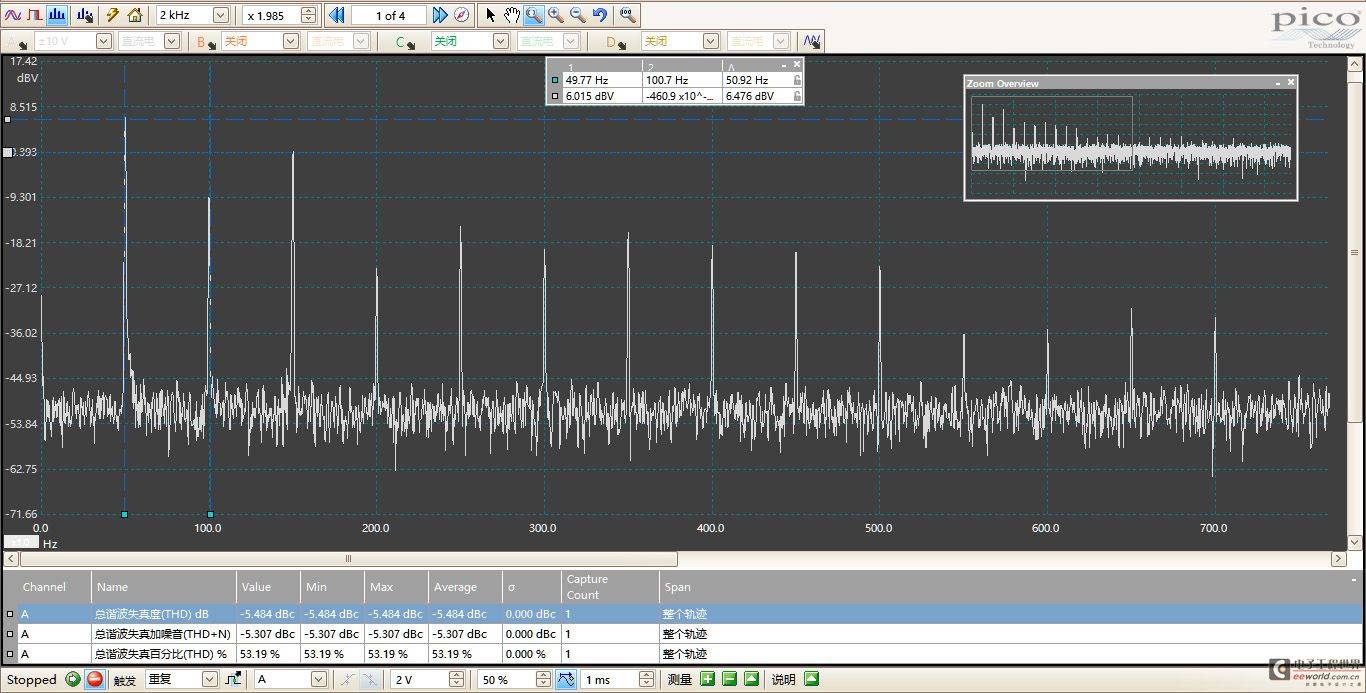Click the zoom-in tool
Image resolution: width=1366 pixels, height=693 pixels.
pyautogui.click(x=556, y=15)
